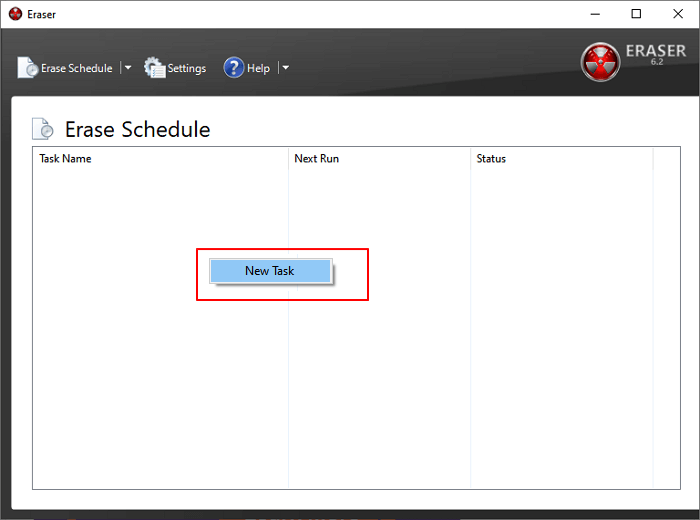Minimize the Eraser window
700x520 pixels.
click(592, 14)
